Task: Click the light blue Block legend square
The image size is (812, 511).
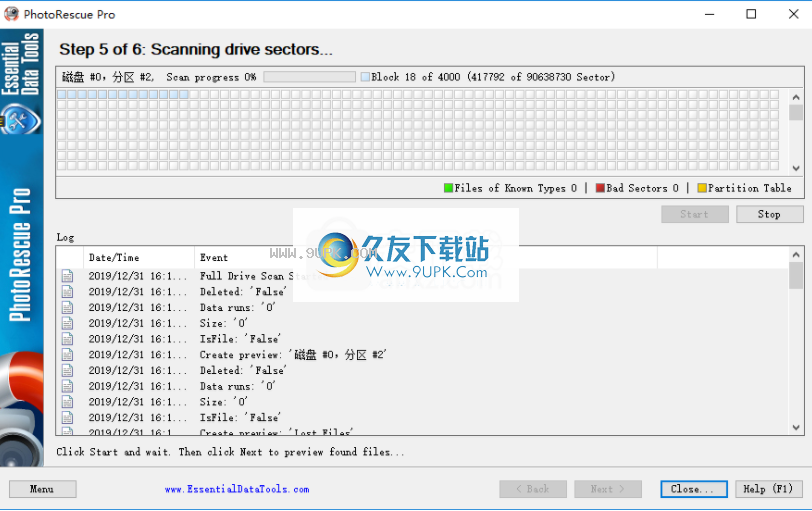Action: pyautogui.click(x=365, y=77)
